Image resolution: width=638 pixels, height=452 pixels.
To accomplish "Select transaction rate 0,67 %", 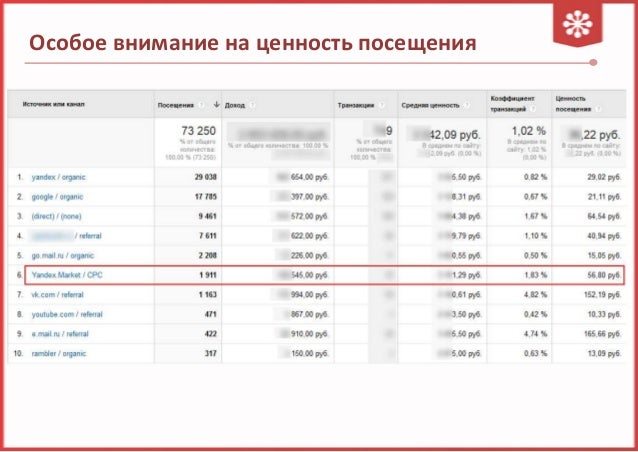I will coord(535,197).
